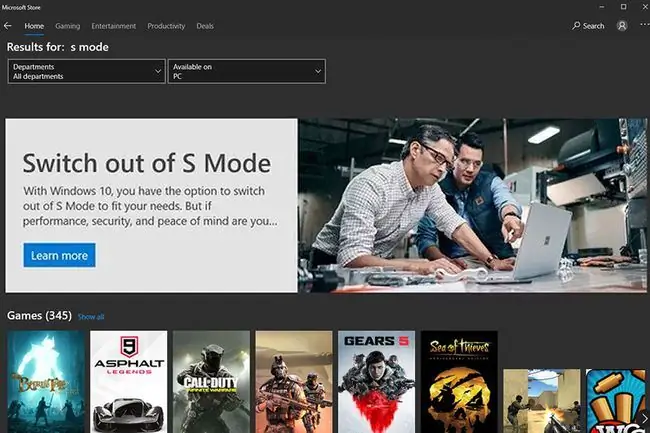Click Show all link next to Games
This screenshot has width=650, height=433.
click(91, 317)
